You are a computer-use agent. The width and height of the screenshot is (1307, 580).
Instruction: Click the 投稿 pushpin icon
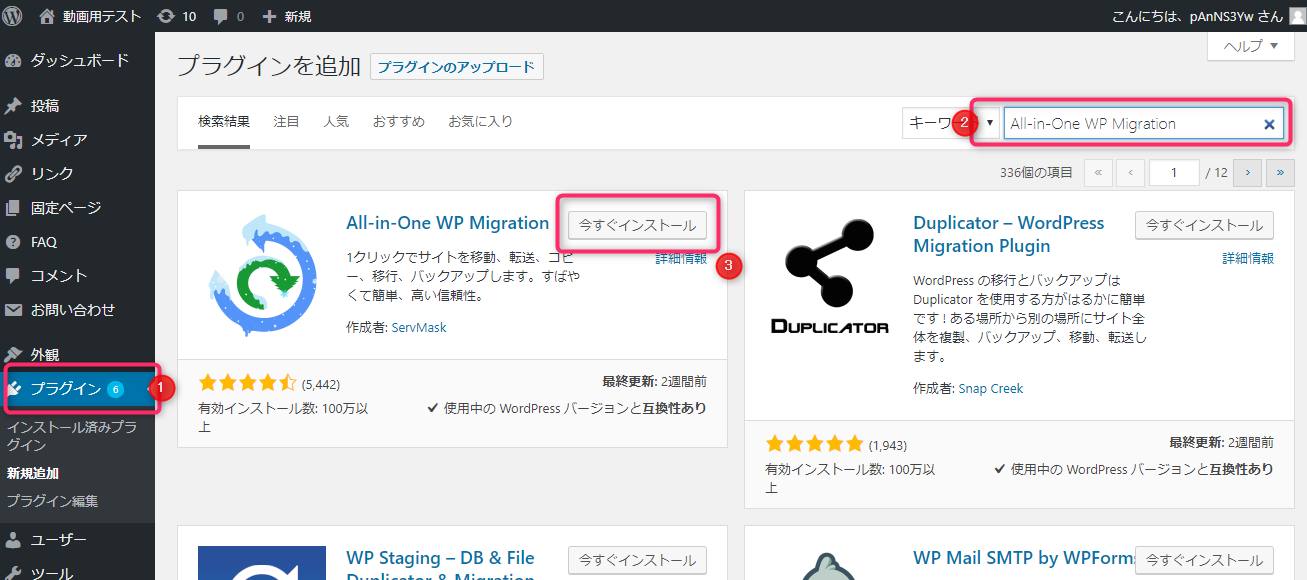tap(13, 106)
